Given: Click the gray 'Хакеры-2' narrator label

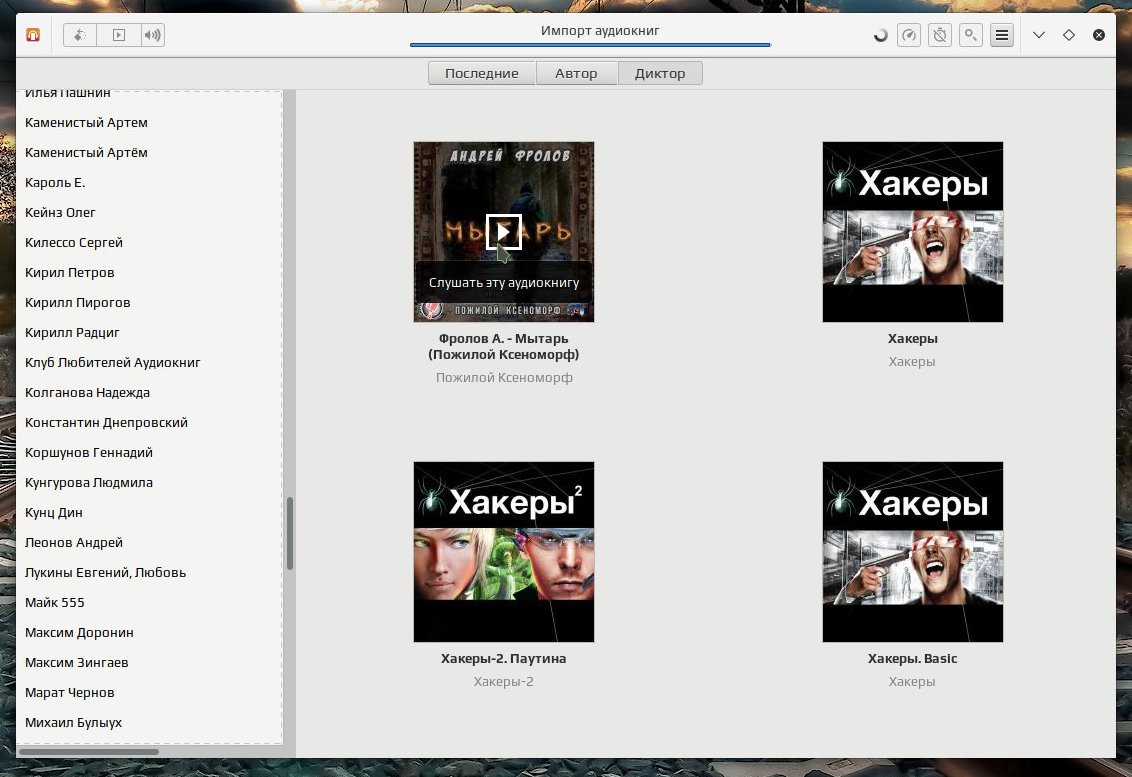Looking at the screenshot, I should (504, 682).
